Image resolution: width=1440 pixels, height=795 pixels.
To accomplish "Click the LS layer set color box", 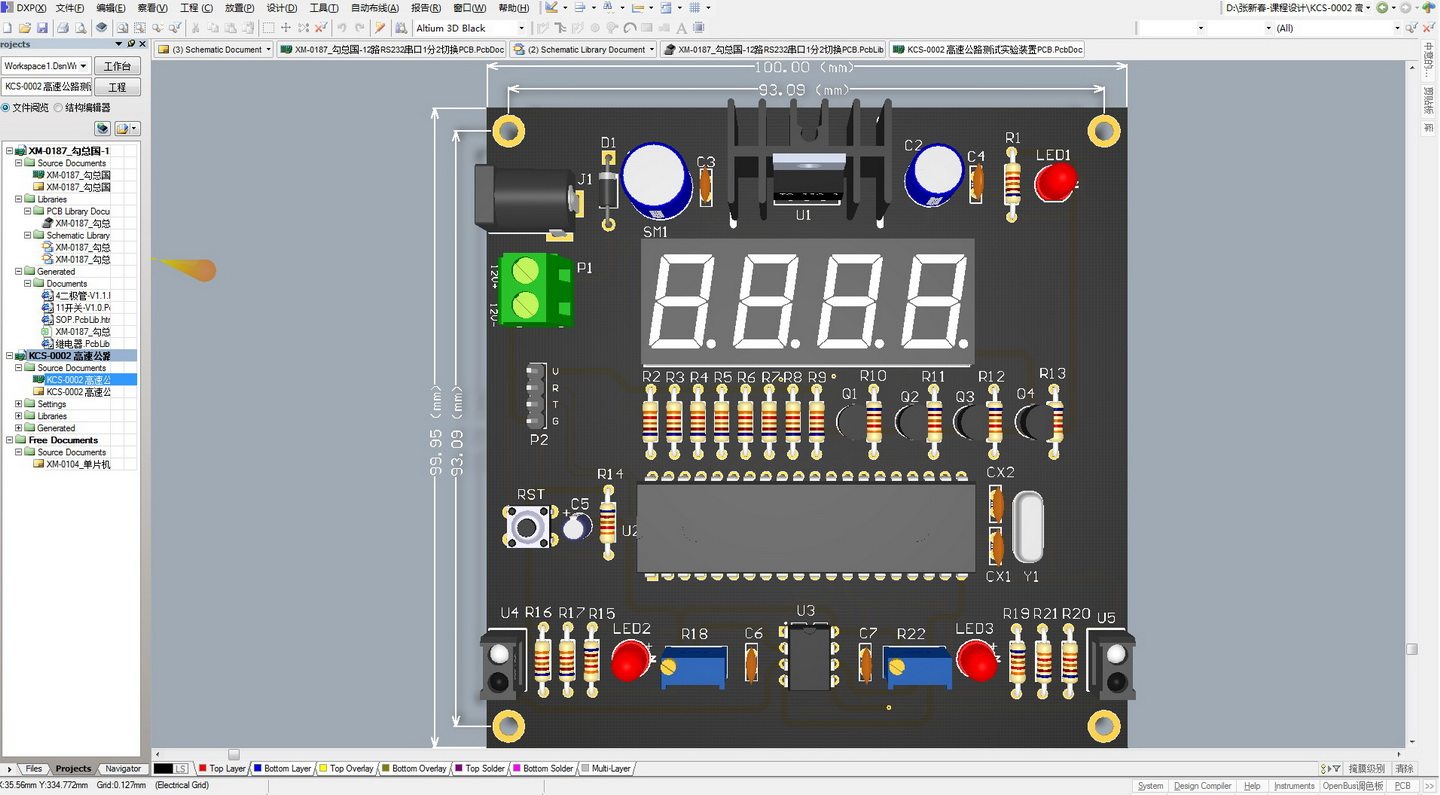I will coord(171,769).
